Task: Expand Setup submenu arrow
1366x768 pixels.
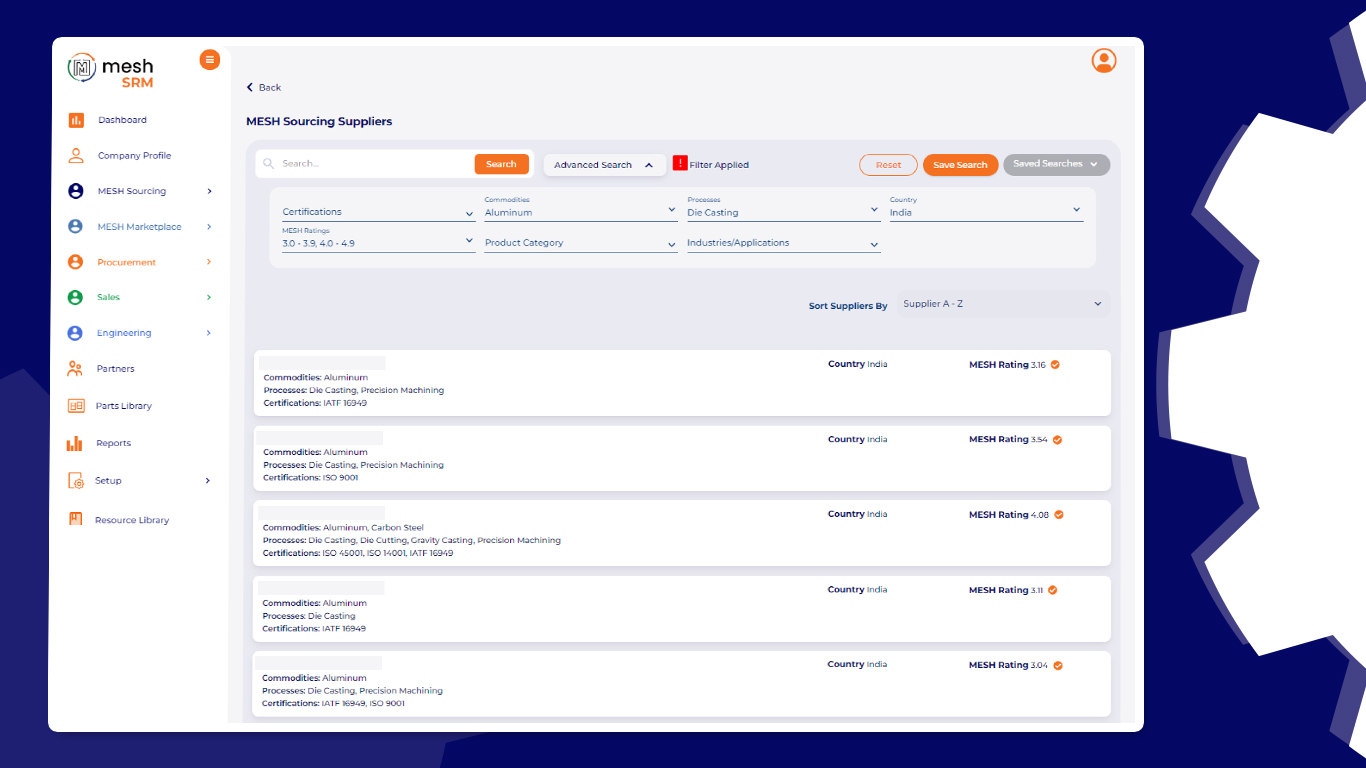Action: 208,481
